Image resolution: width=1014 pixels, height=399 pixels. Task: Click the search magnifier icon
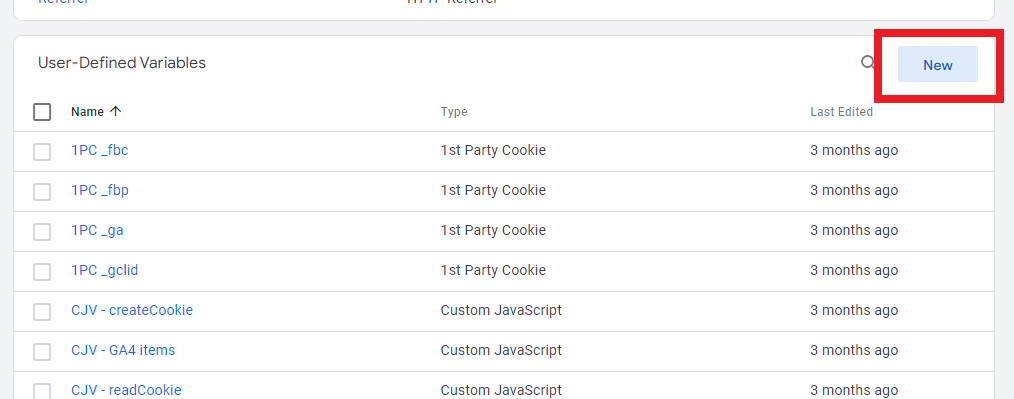tap(867, 63)
